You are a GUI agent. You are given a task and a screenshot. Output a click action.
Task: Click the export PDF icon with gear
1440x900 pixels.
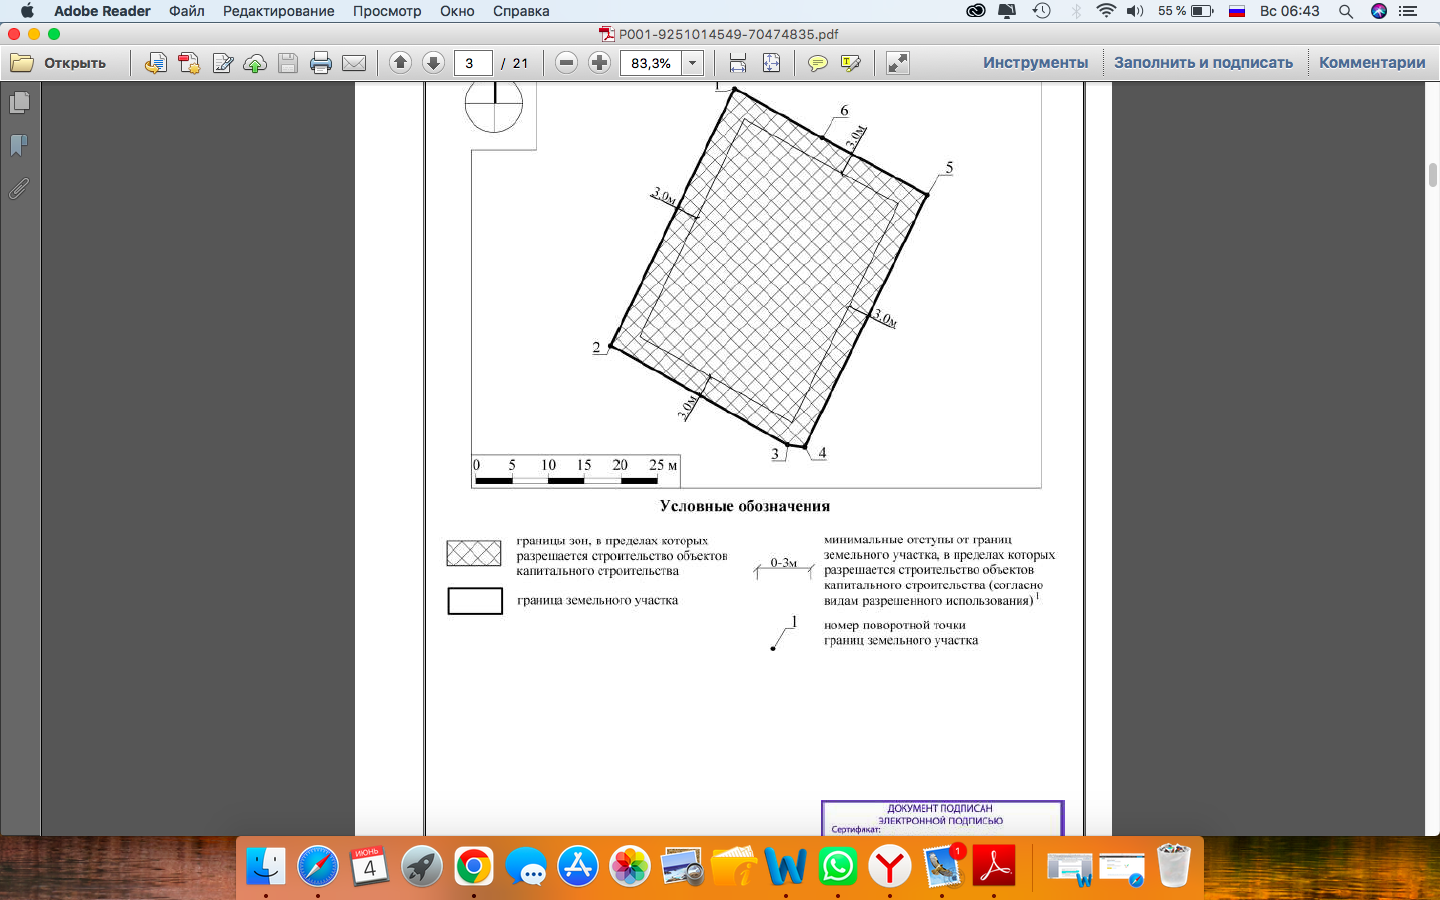click(x=189, y=63)
